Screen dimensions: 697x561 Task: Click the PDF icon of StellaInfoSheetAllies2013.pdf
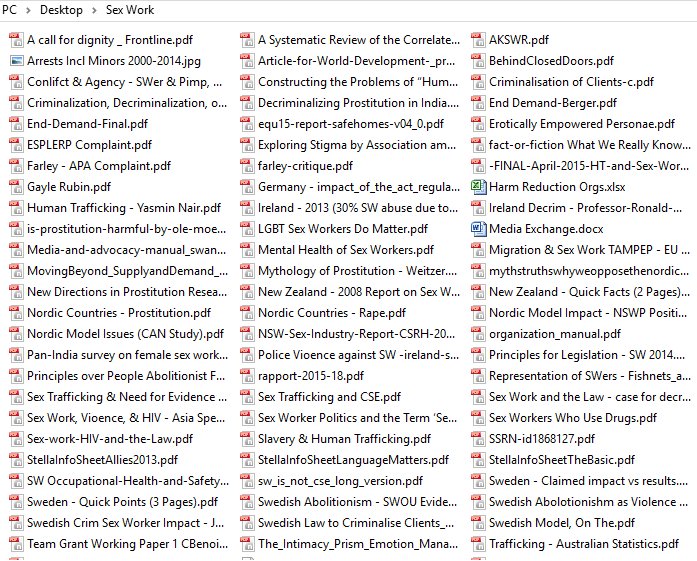point(16,460)
